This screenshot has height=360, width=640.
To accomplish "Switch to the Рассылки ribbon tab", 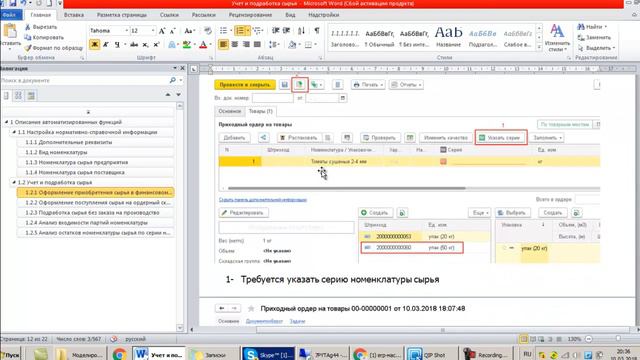I will [x=204, y=15].
